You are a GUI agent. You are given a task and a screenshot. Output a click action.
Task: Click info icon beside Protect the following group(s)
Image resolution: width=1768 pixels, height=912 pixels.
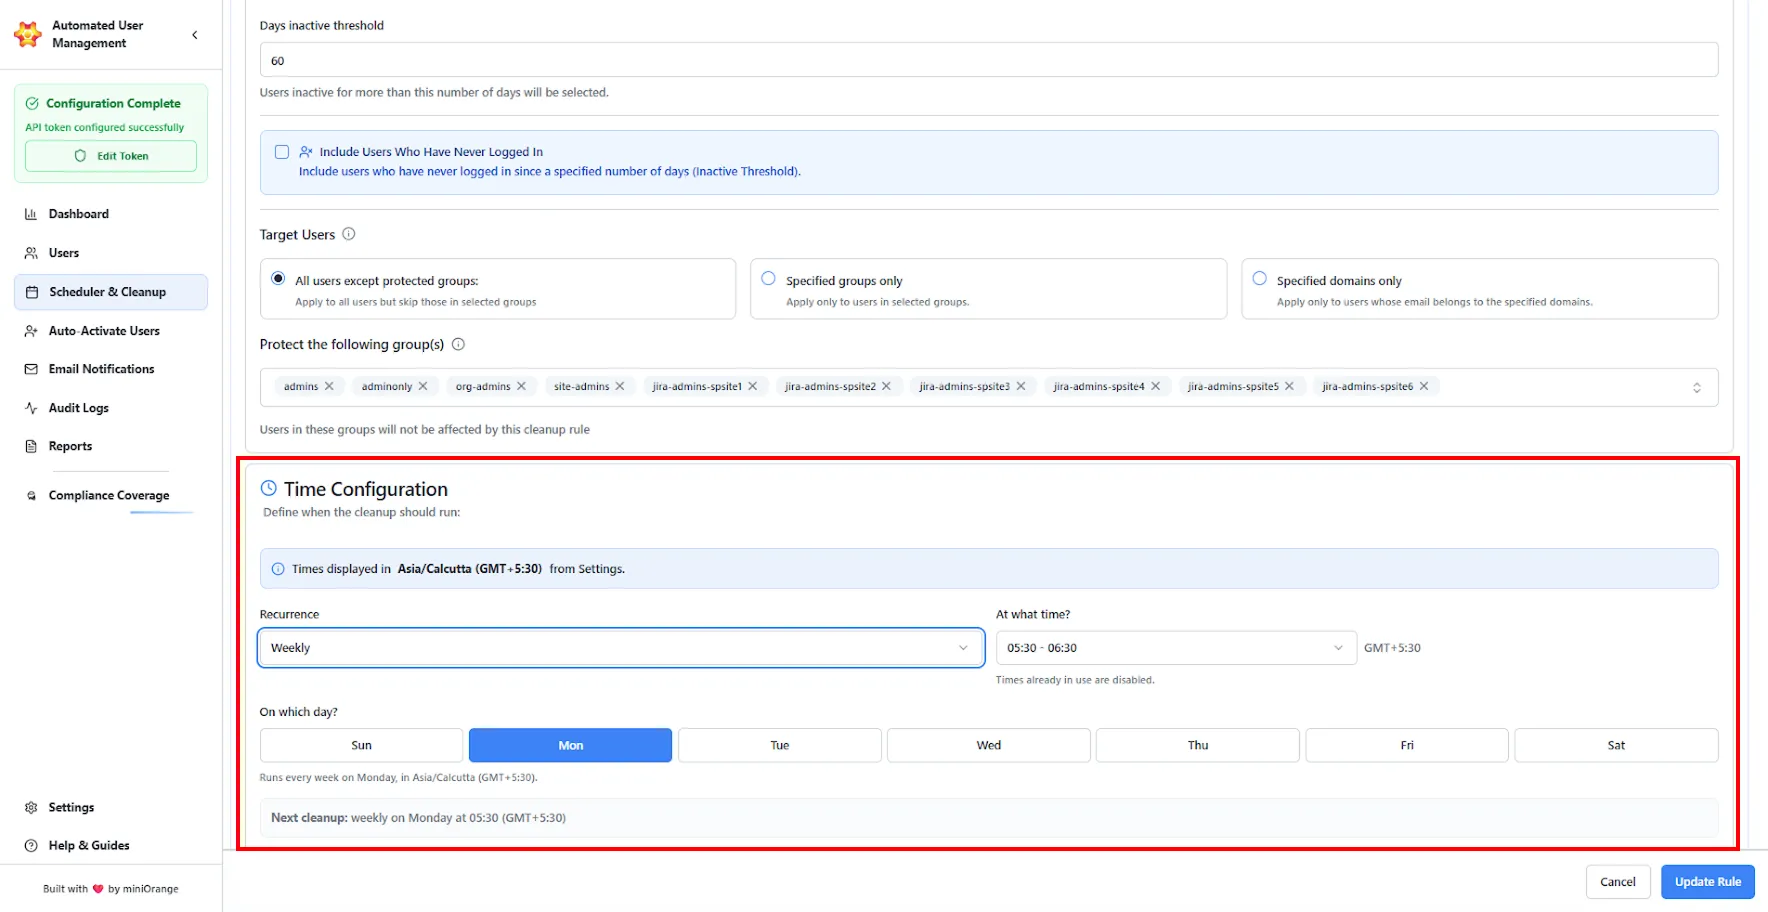pos(458,344)
